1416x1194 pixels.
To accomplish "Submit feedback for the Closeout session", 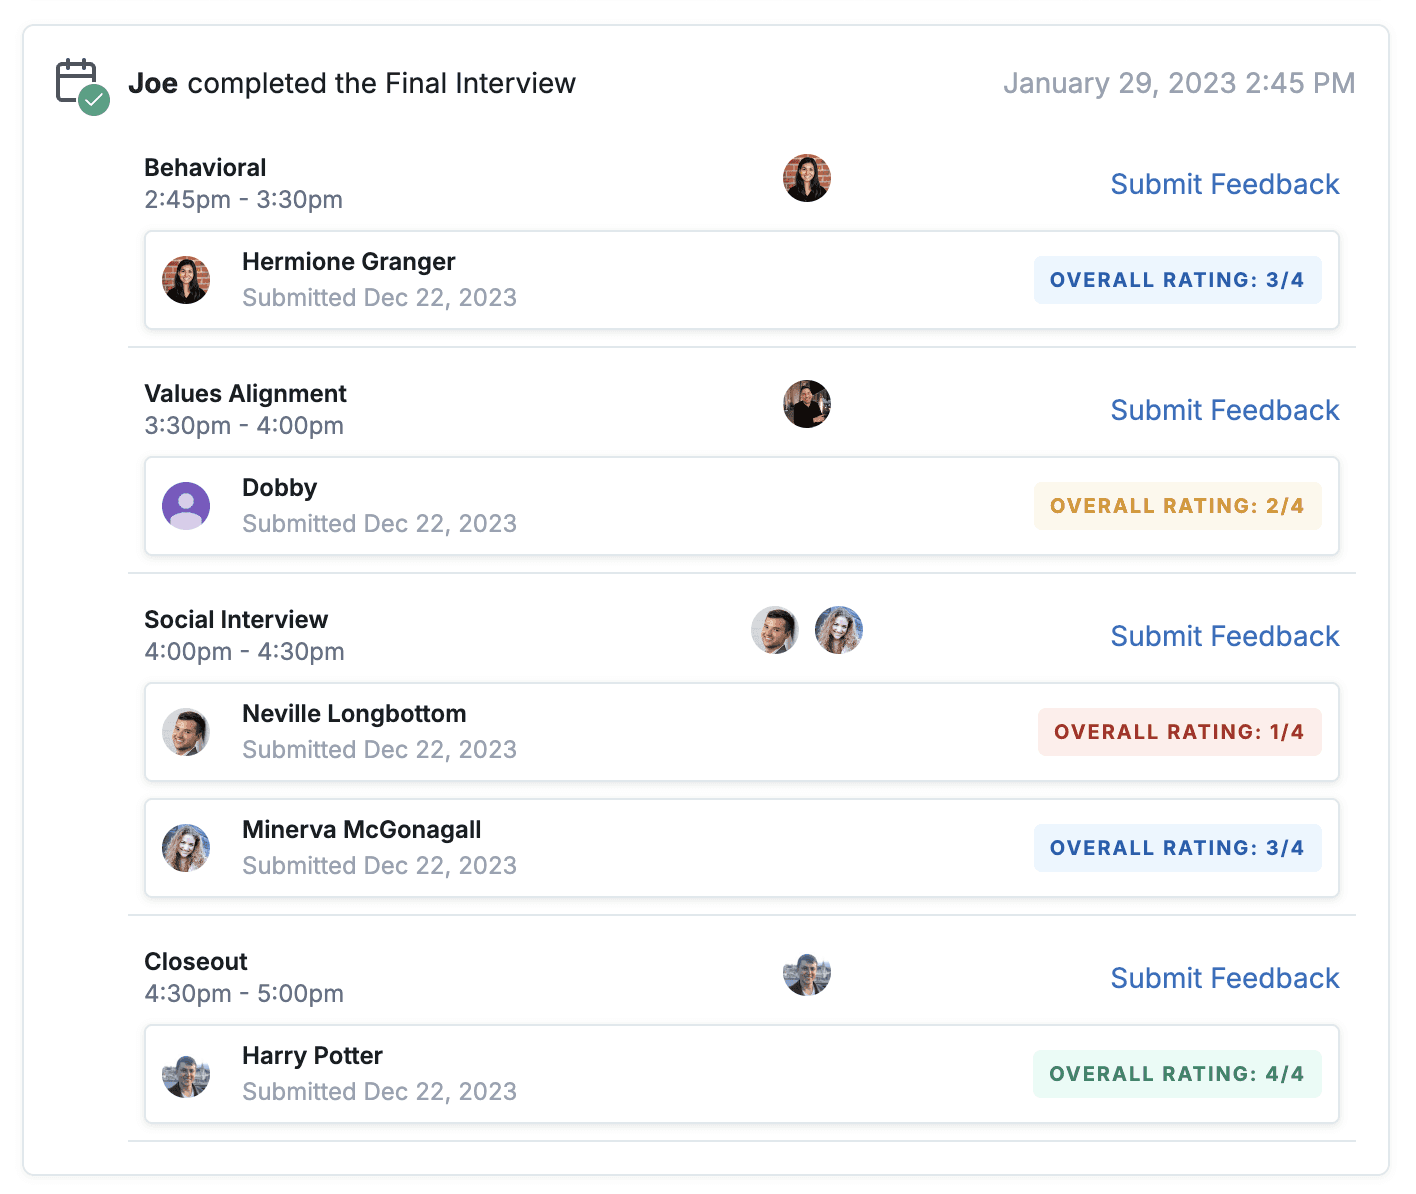I will tap(1224, 978).
